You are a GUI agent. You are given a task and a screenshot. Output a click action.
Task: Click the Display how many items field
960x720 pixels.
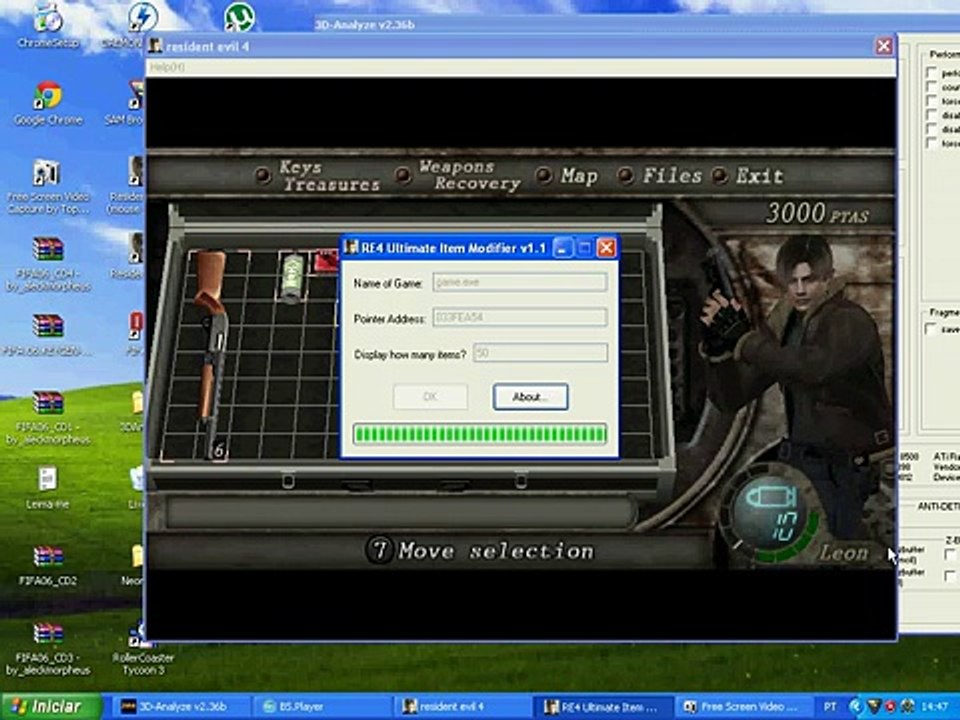[540, 353]
